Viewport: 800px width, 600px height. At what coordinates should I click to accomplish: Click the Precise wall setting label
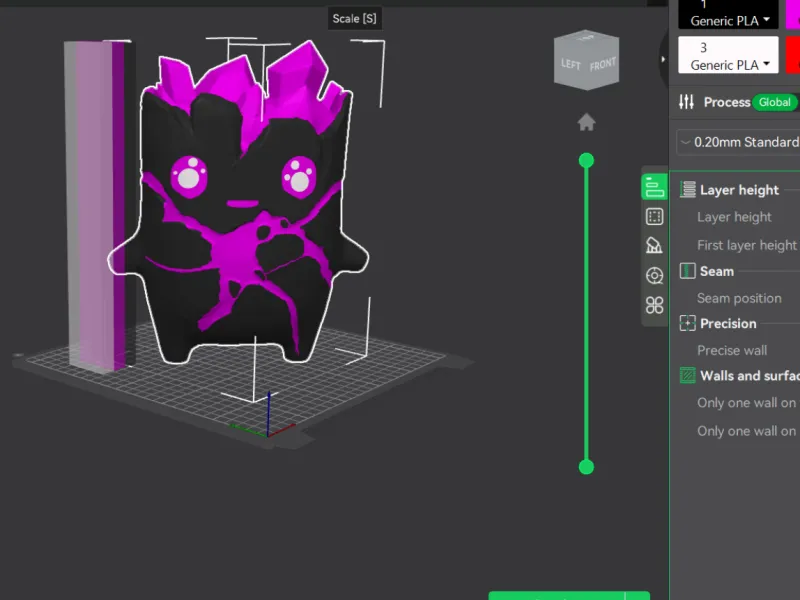point(732,350)
